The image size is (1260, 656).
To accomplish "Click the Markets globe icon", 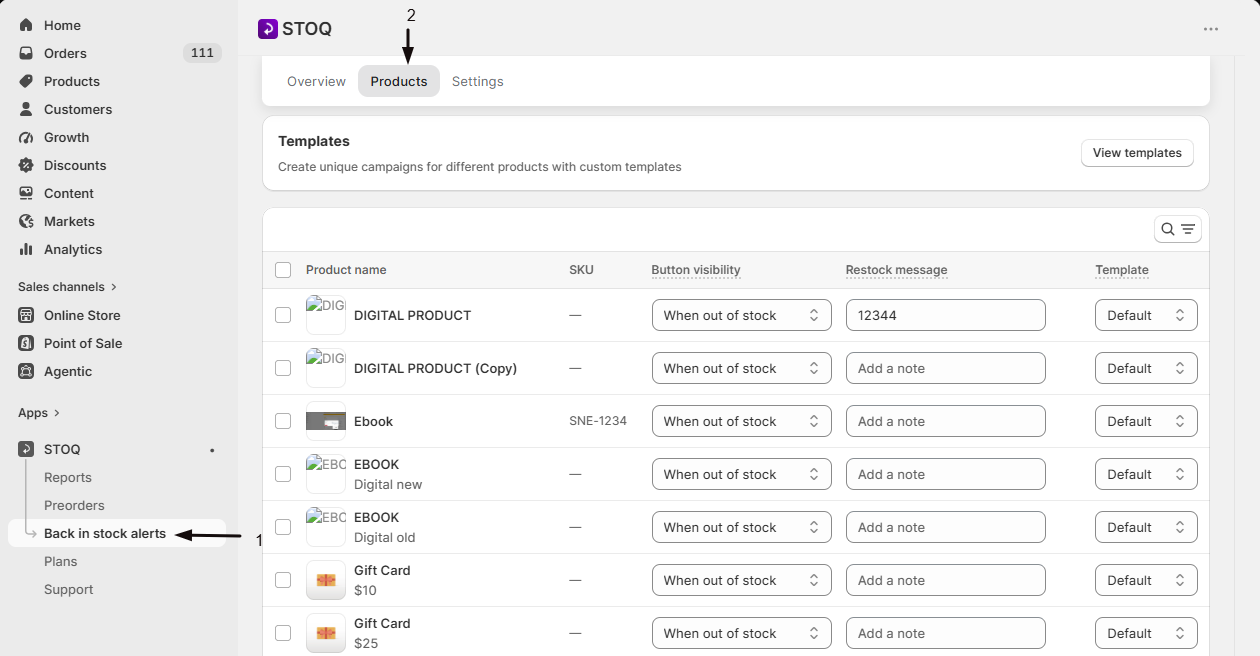I will (26, 221).
